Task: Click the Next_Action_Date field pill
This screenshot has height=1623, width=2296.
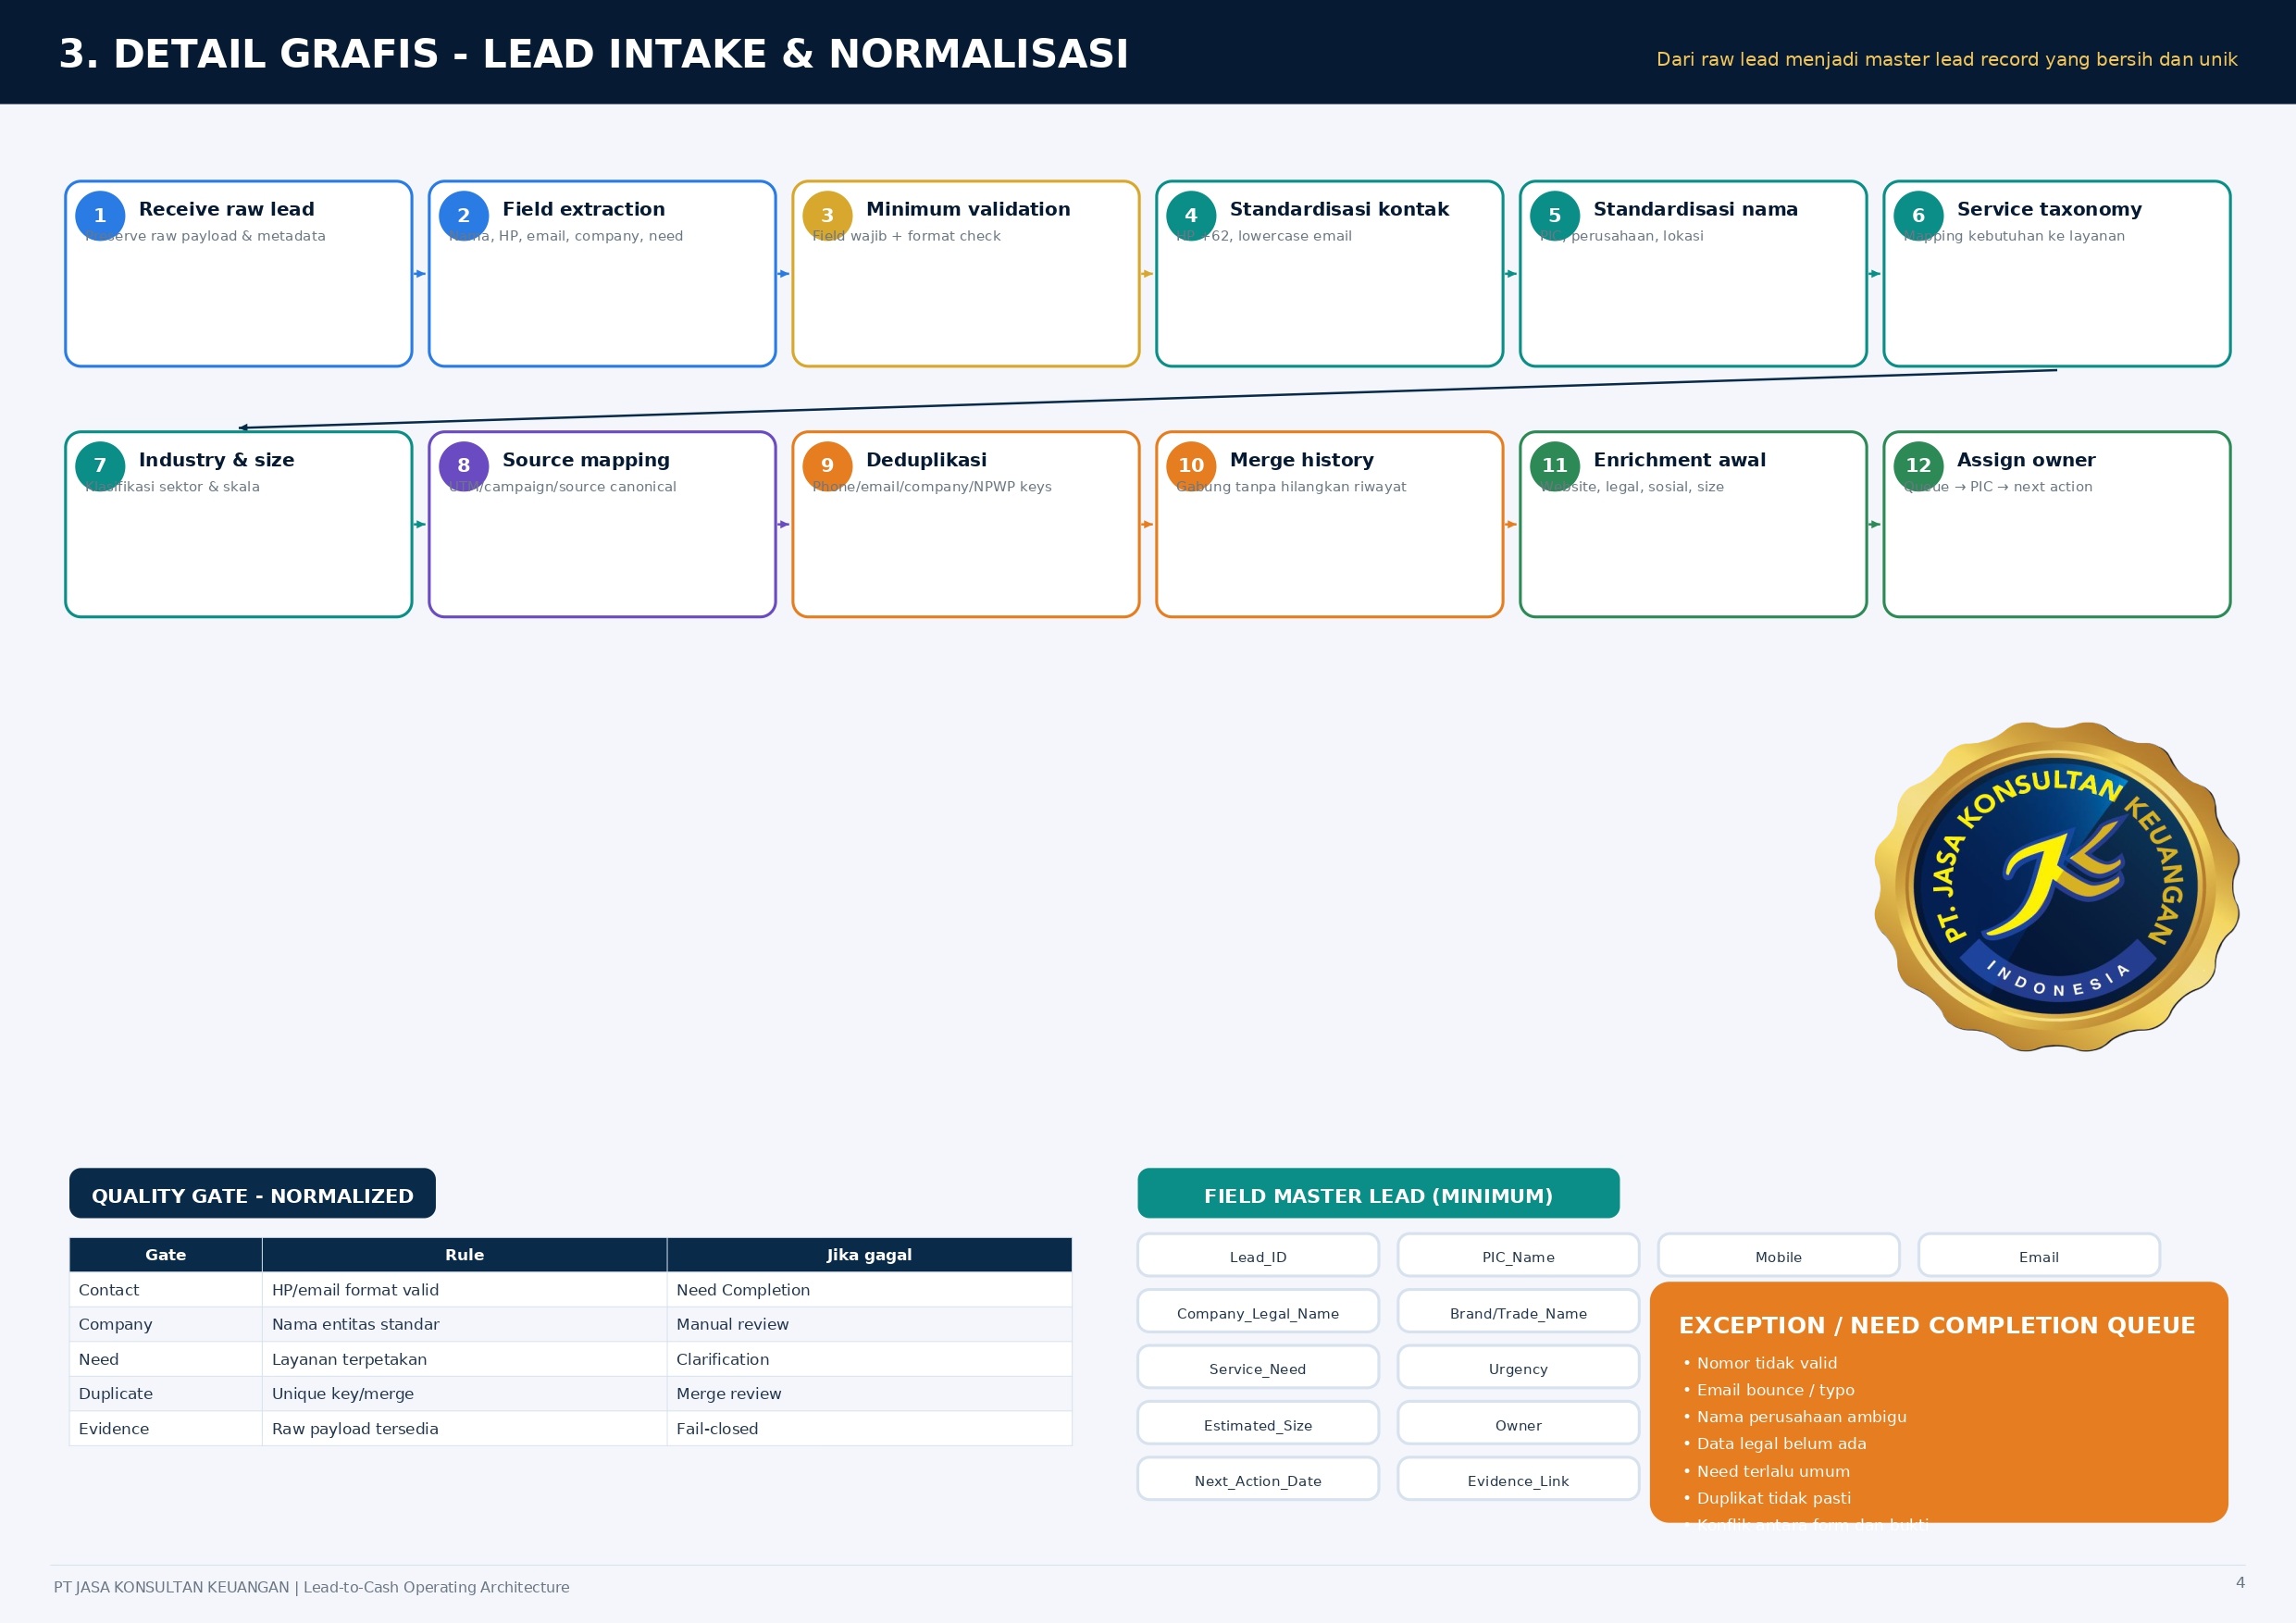Action: click(1258, 1480)
